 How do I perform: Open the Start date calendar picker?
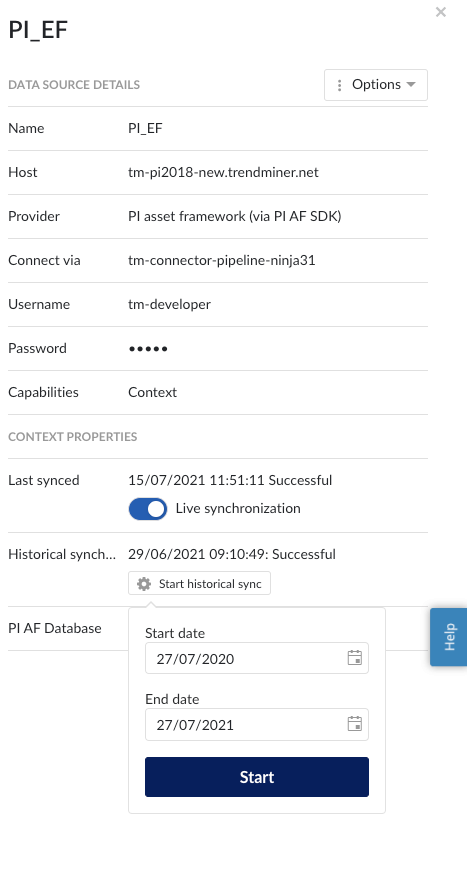[x=355, y=658]
